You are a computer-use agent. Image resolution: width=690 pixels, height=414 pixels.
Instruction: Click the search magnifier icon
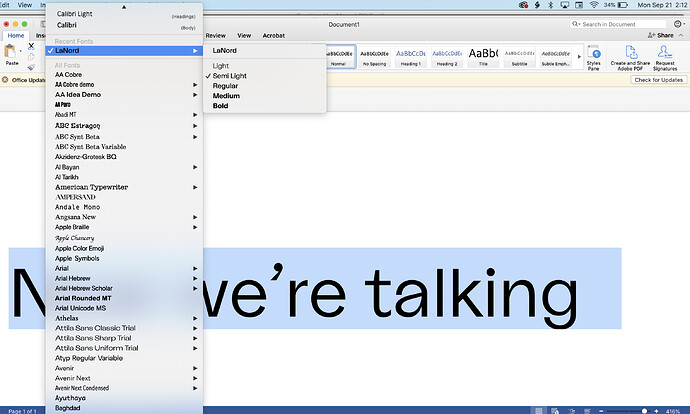[576, 24]
